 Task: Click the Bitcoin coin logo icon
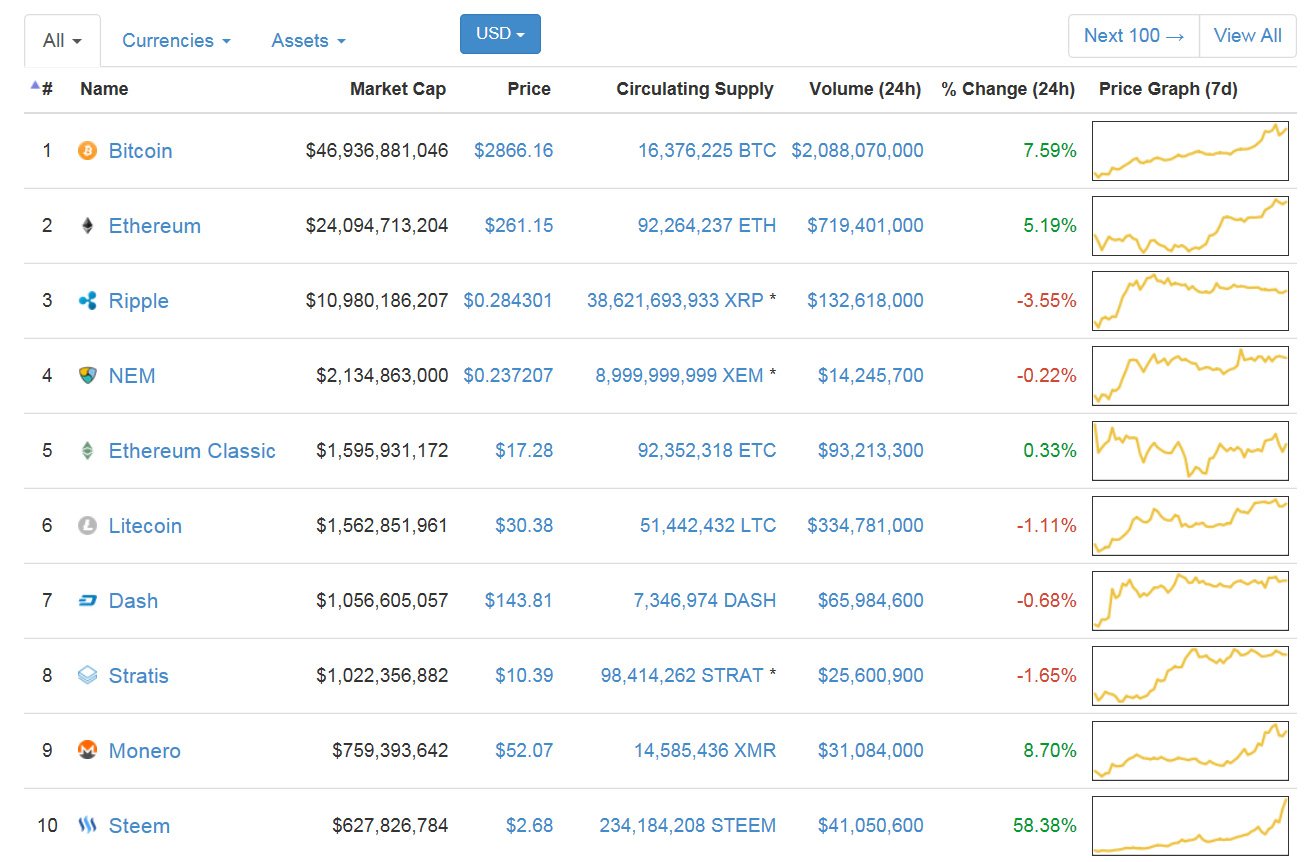click(x=88, y=151)
